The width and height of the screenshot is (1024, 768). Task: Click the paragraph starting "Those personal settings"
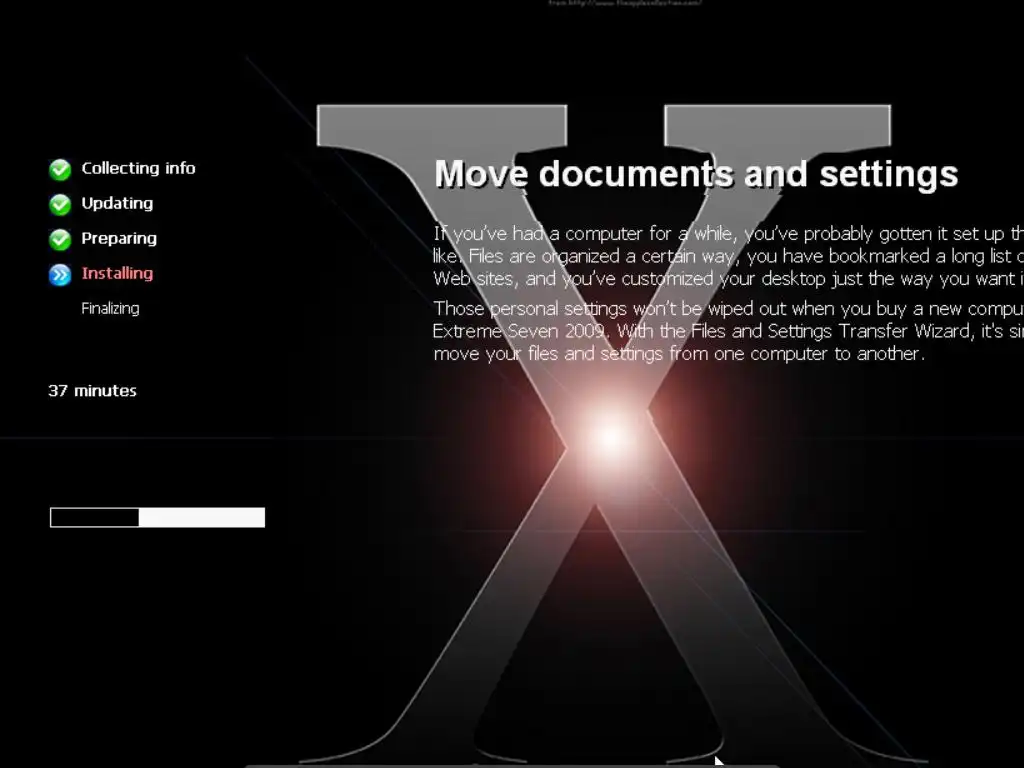[728, 331]
